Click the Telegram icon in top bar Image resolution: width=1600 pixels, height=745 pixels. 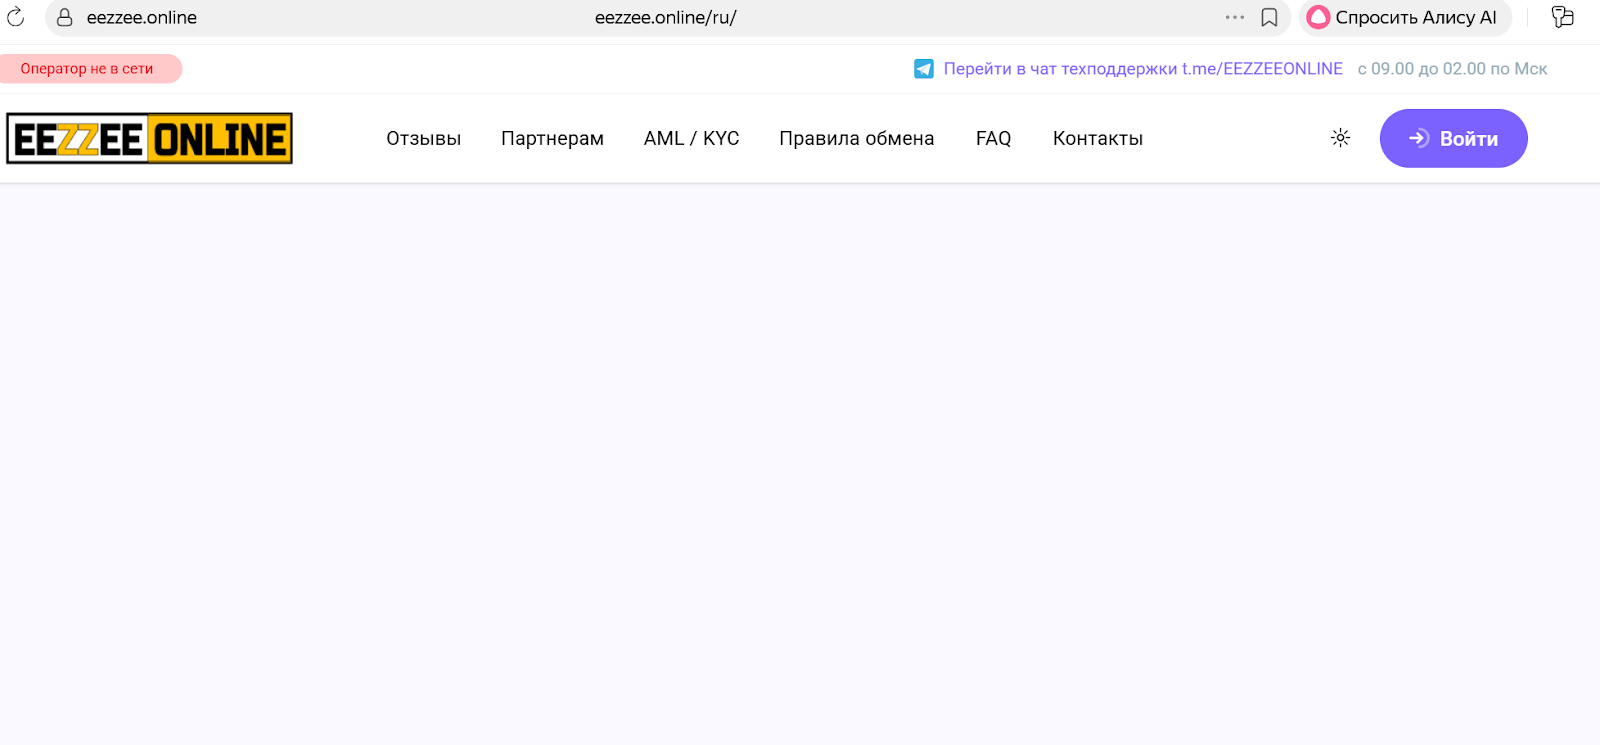tap(924, 69)
